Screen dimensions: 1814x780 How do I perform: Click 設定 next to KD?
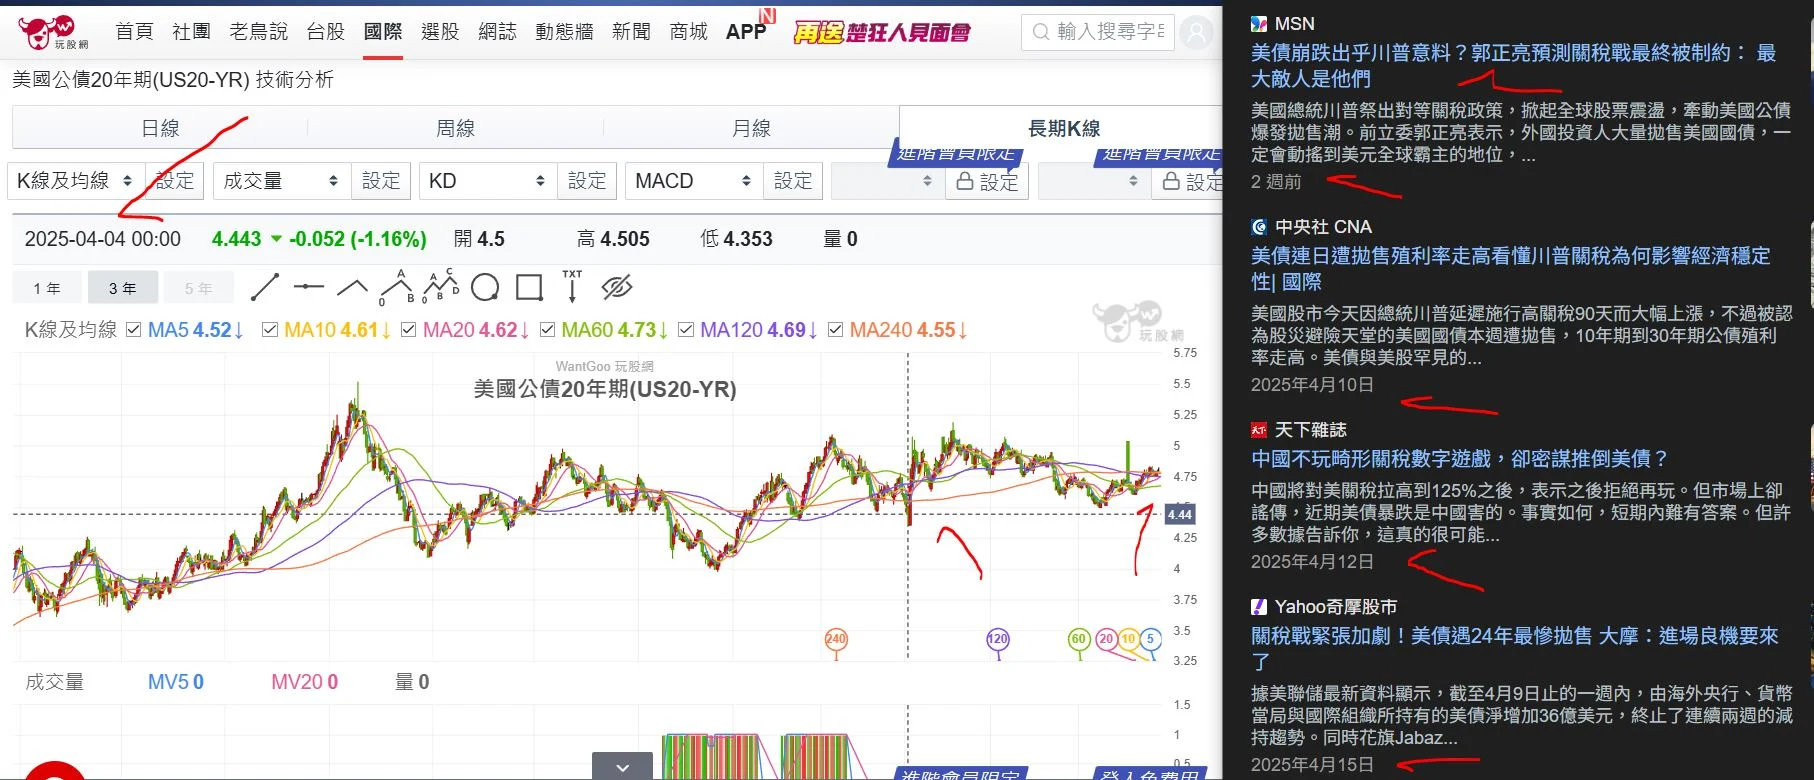(x=587, y=181)
